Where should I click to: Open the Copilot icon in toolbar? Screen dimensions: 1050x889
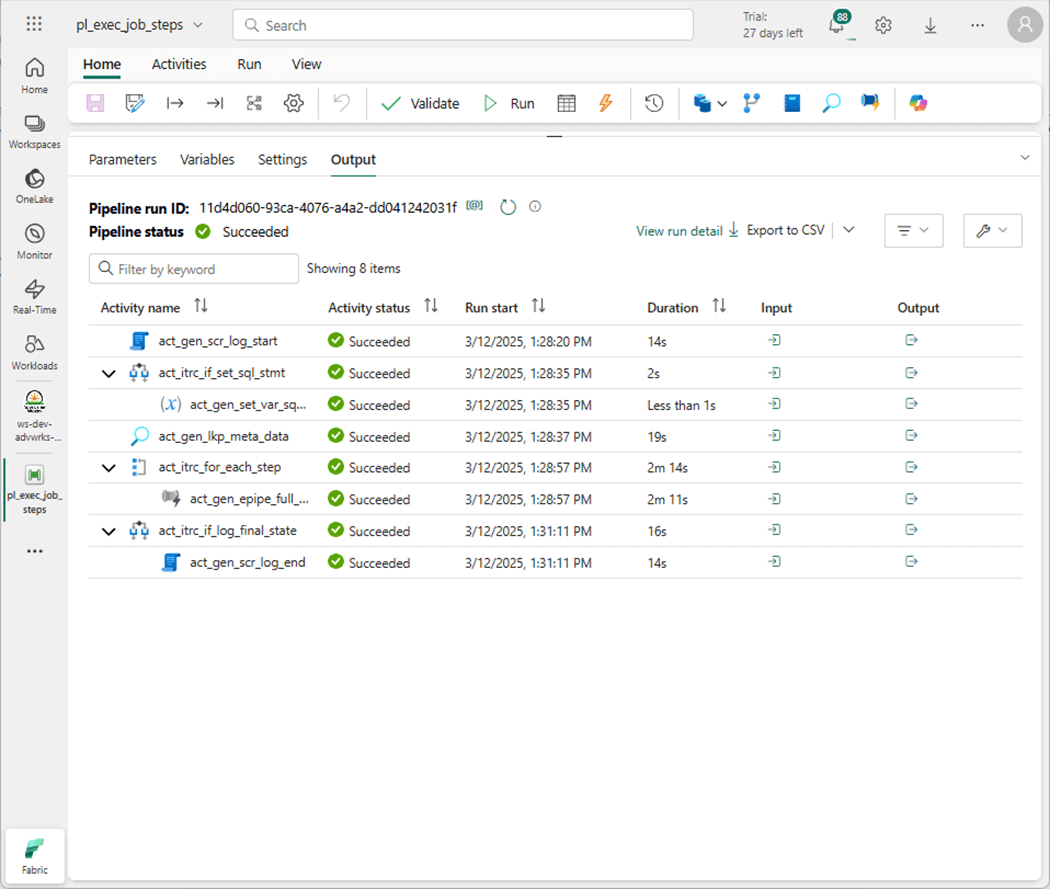918,103
